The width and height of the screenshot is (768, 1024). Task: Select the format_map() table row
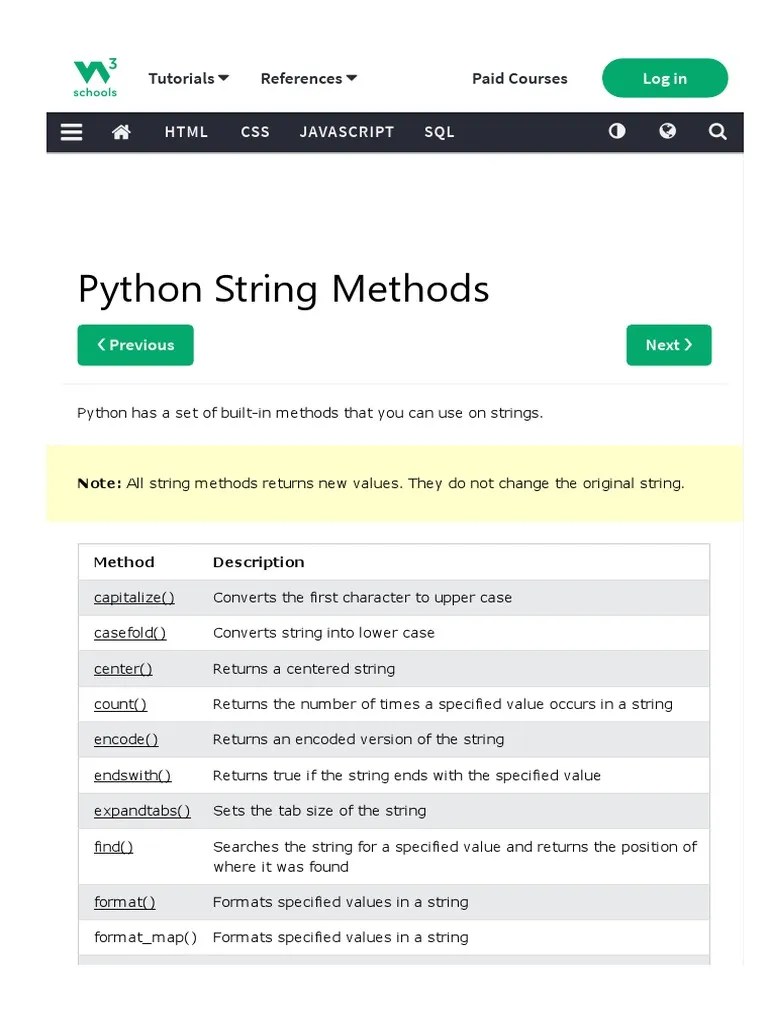(x=145, y=937)
